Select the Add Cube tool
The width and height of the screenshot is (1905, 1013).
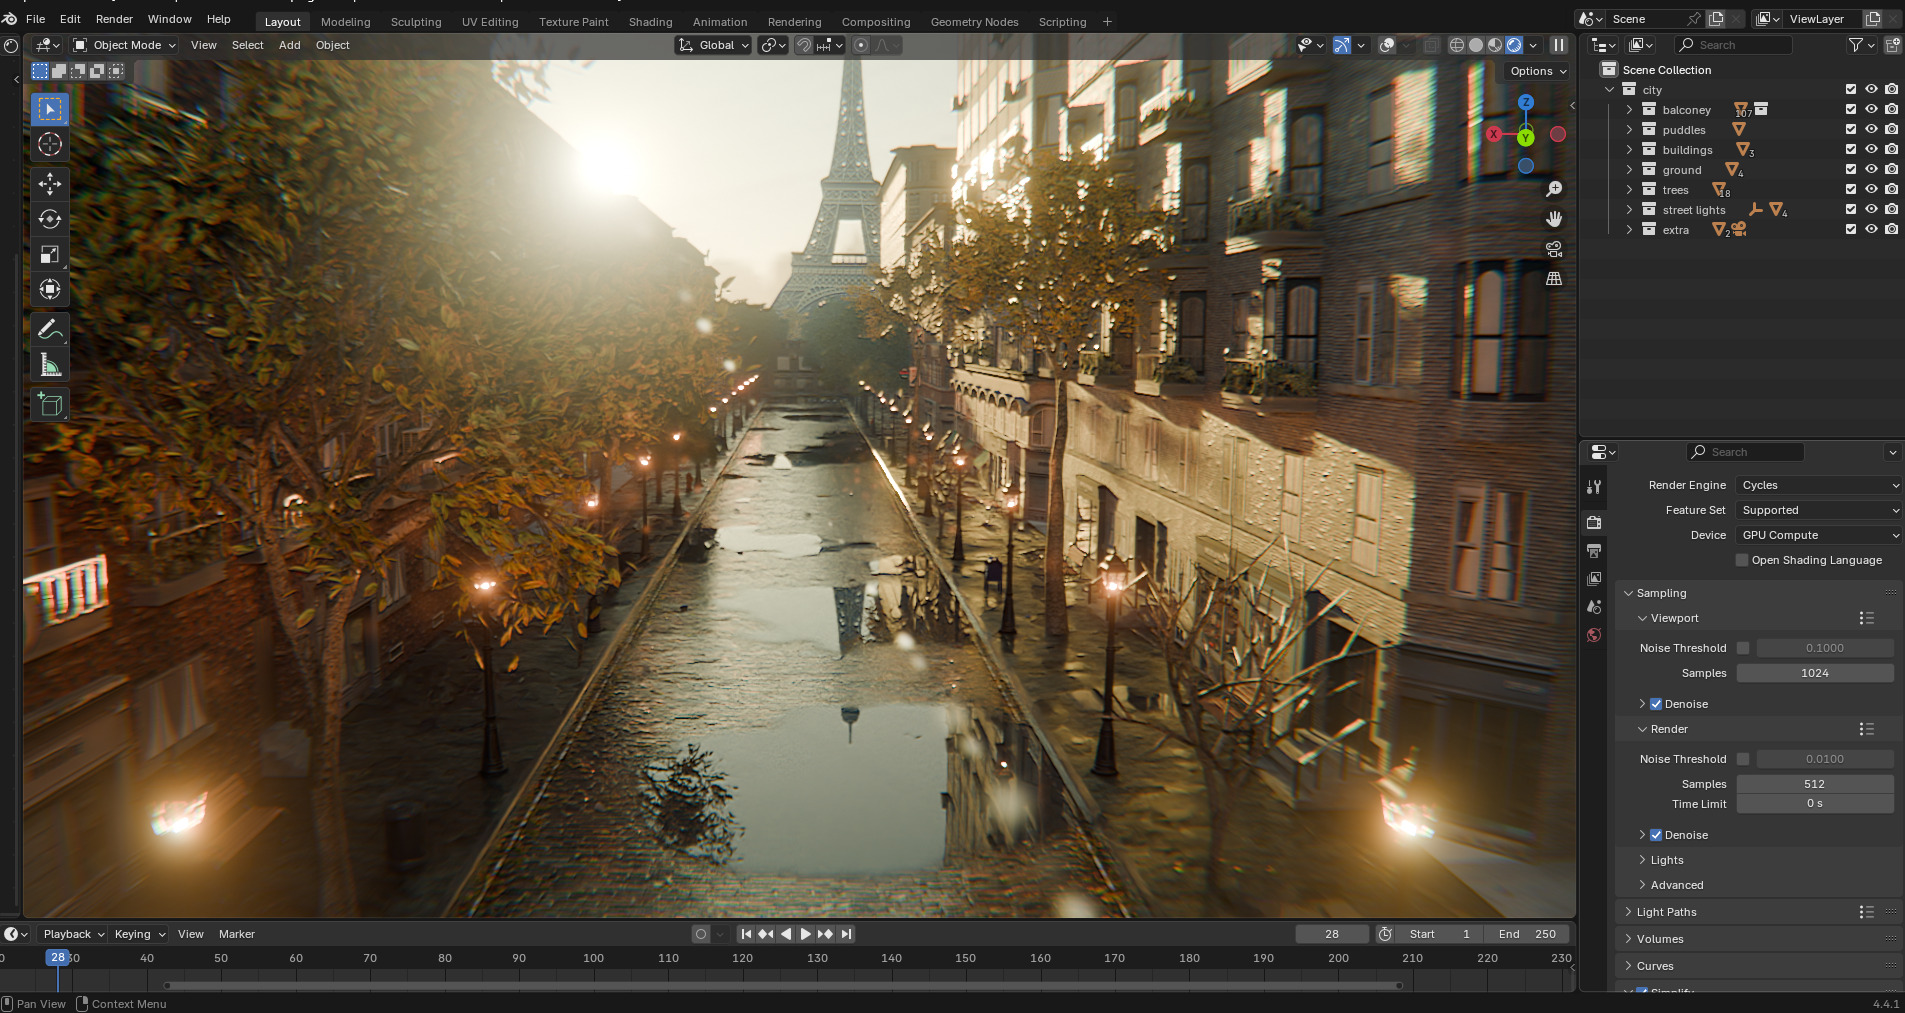[50, 404]
